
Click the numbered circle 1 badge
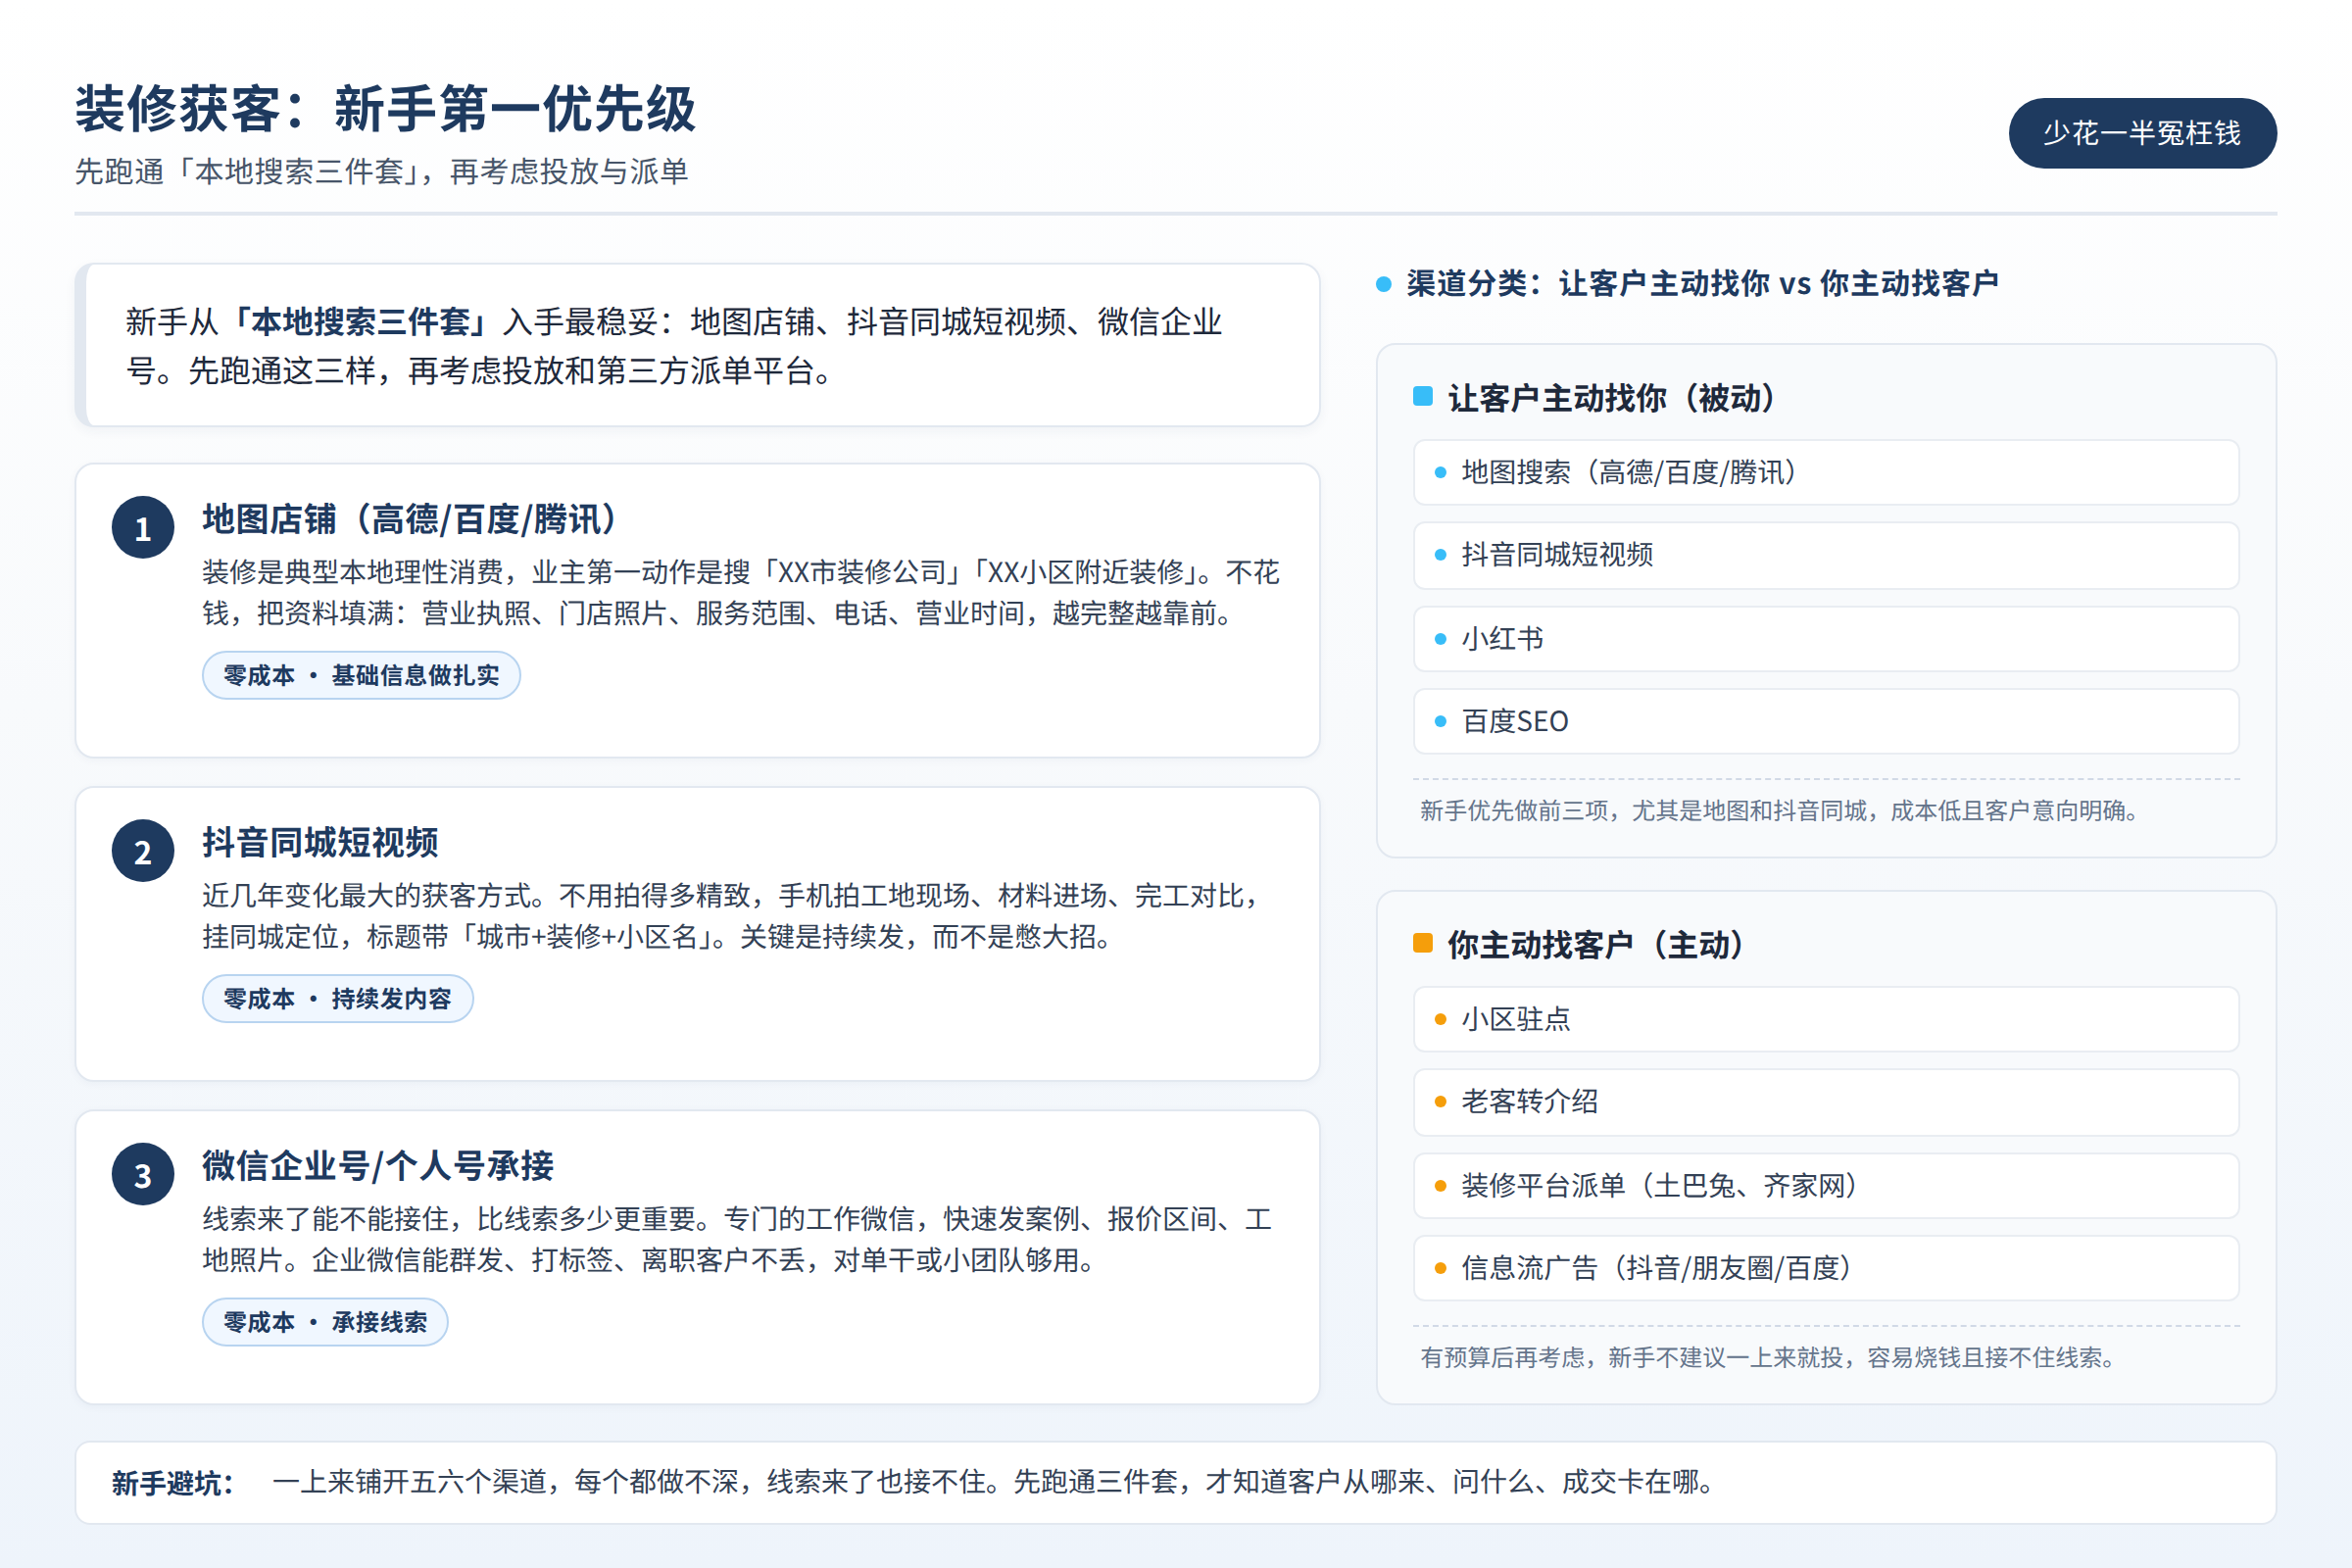pos(143,527)
